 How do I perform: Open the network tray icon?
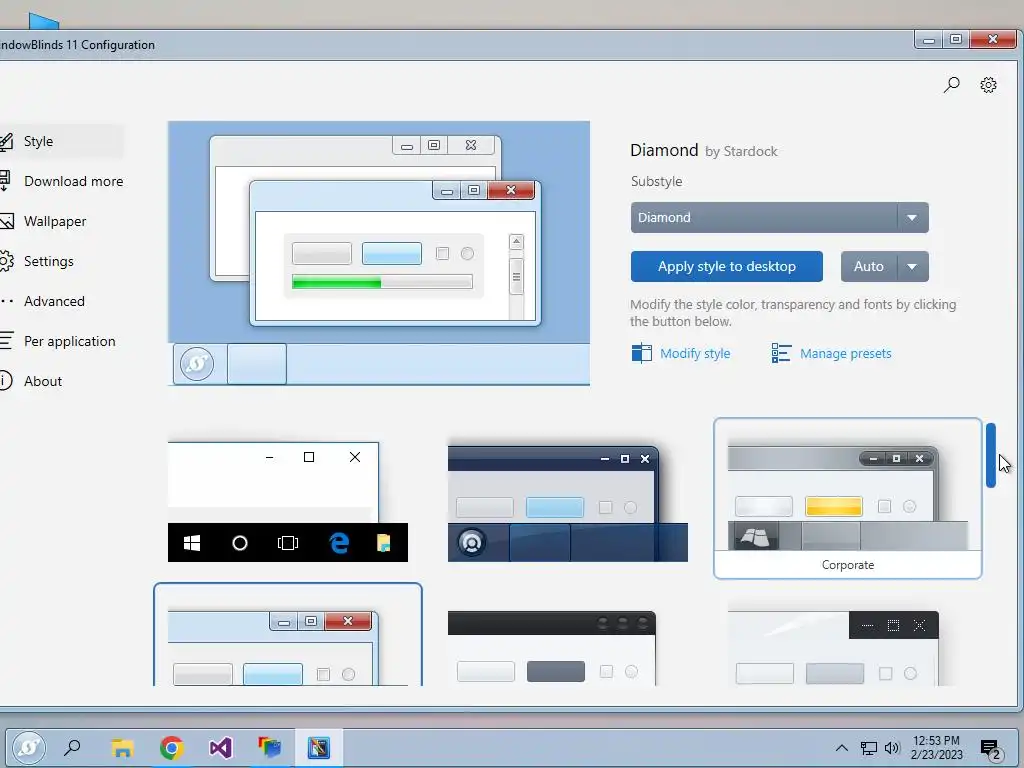coord(869,748)
